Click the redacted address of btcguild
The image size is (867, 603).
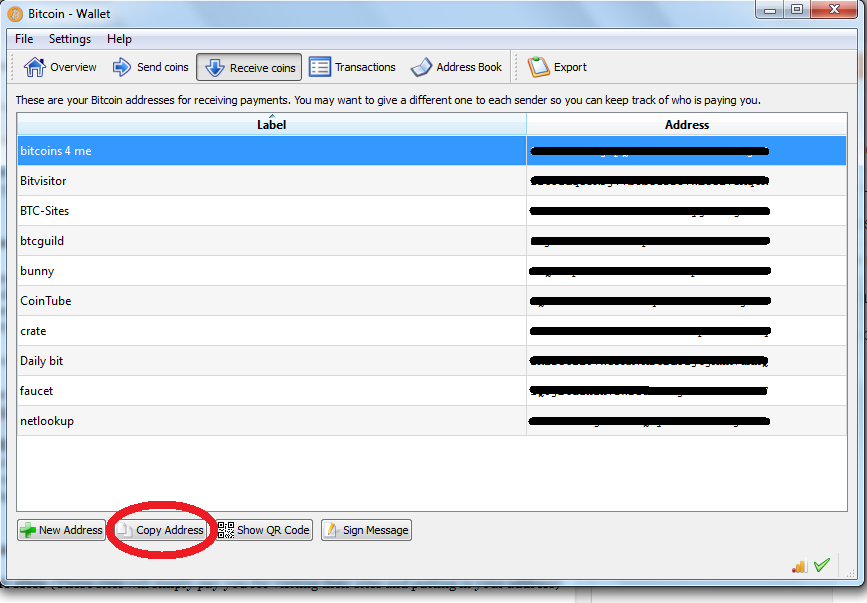pos(650,241)
